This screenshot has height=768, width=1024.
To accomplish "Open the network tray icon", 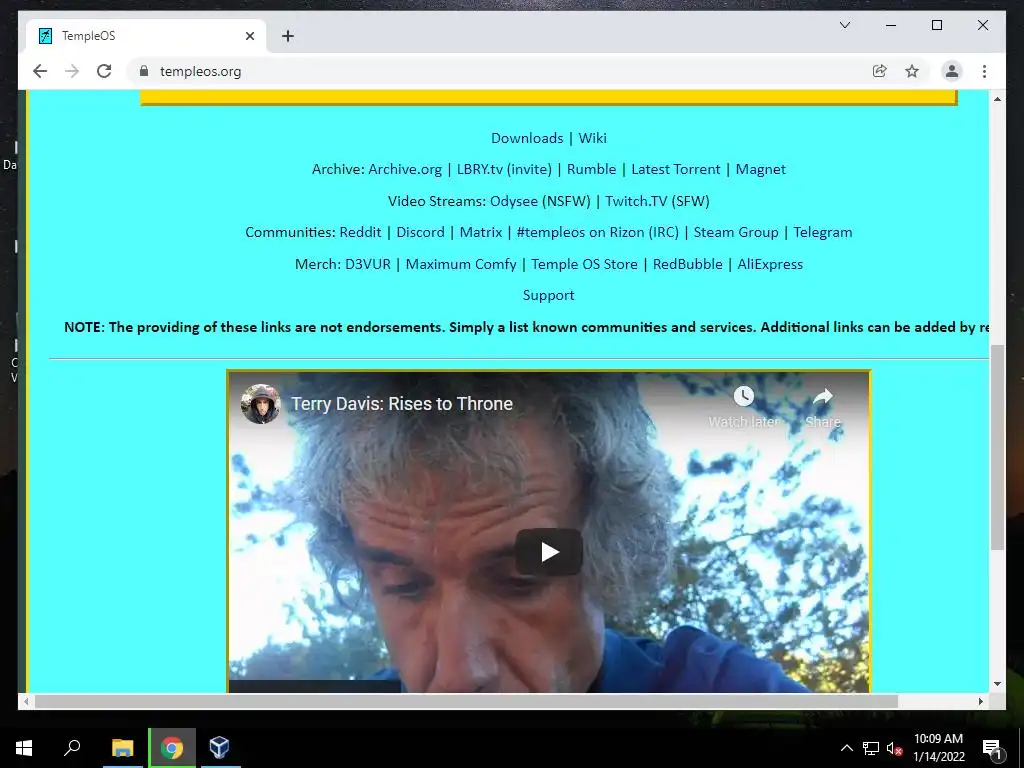I will [x=871, y=748].
